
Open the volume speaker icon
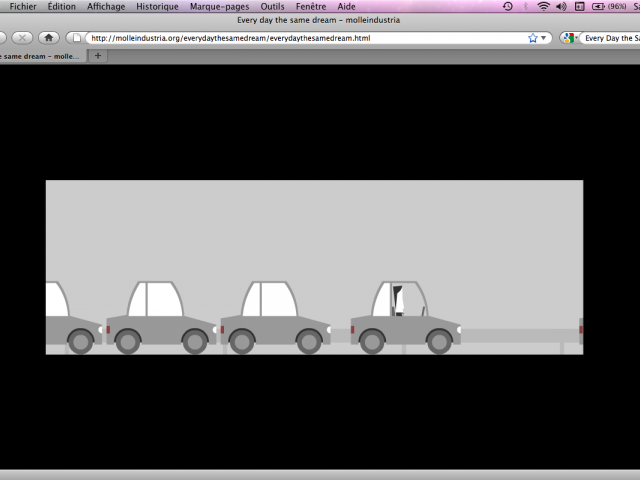561,6
